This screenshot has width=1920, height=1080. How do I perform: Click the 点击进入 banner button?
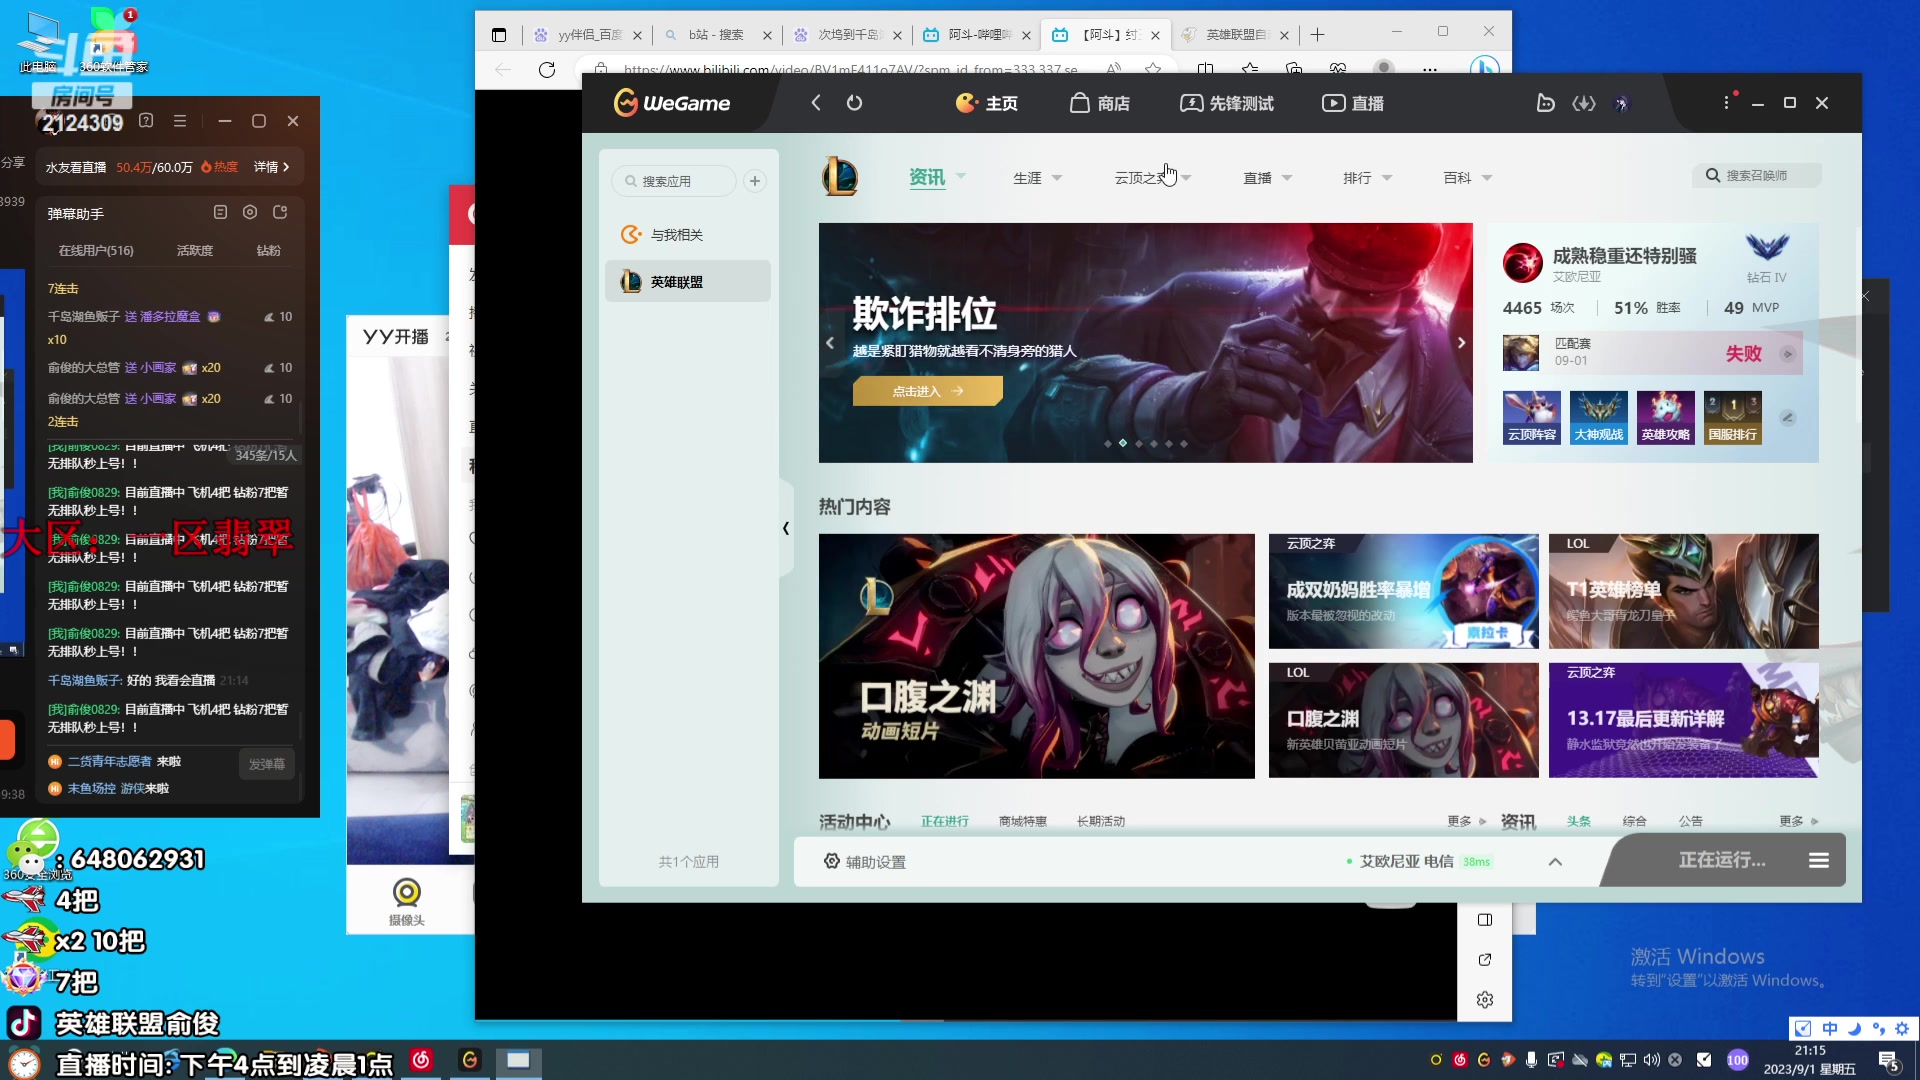pyautogui.click(x=927, y=391)
